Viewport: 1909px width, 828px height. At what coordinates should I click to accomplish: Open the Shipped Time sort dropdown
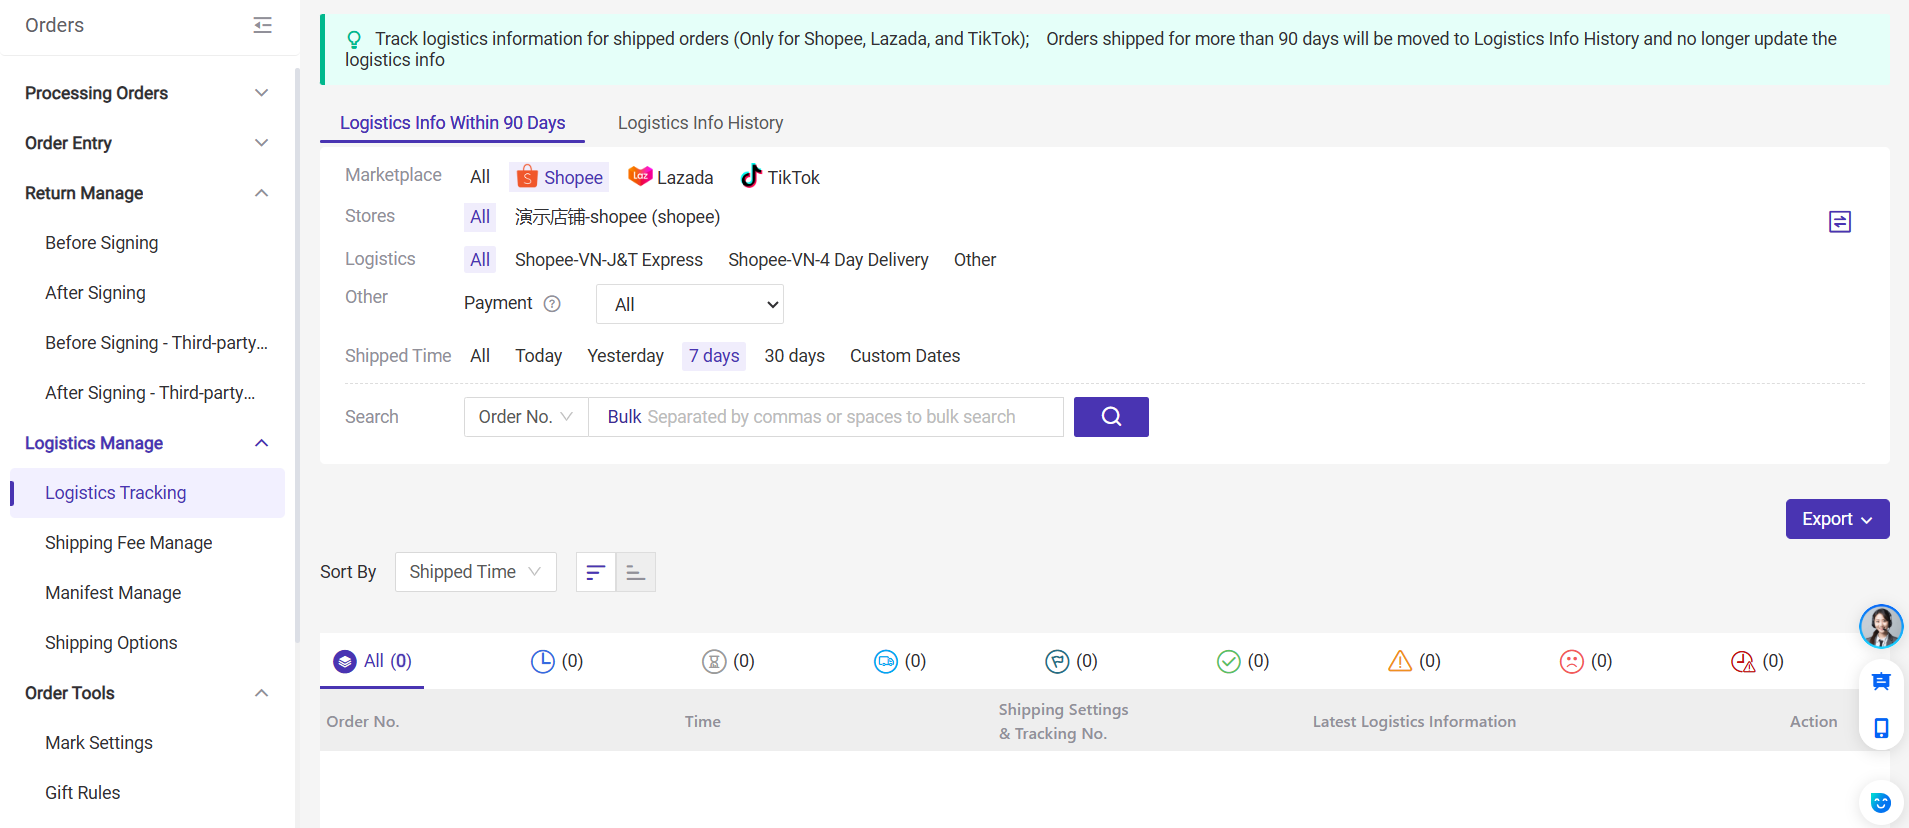tap(476, 572)
